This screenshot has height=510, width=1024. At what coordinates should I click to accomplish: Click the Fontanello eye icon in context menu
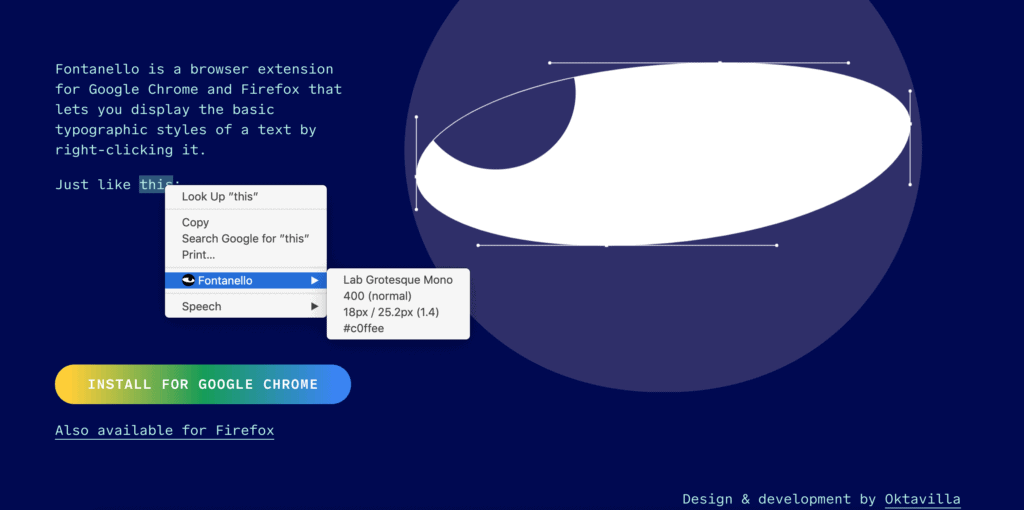(188, 281)
